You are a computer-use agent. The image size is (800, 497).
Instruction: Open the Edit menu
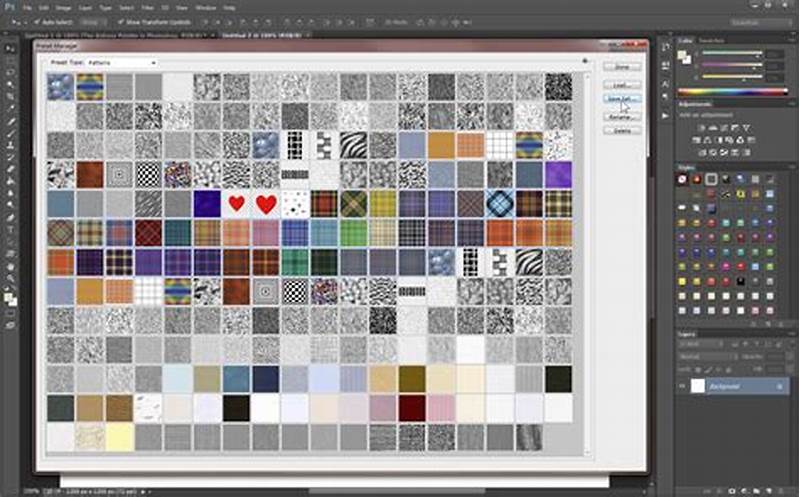pos(44,8)
